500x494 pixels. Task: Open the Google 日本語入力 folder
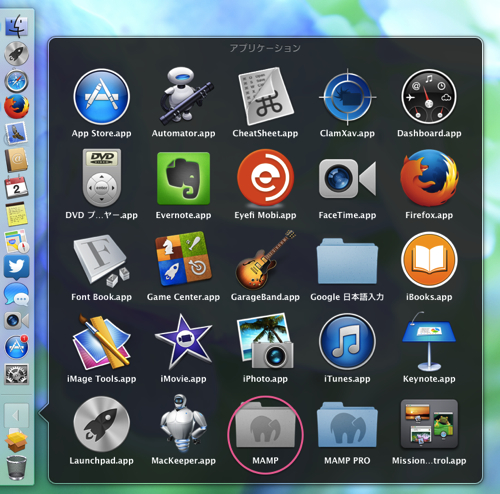coord(347,261)
